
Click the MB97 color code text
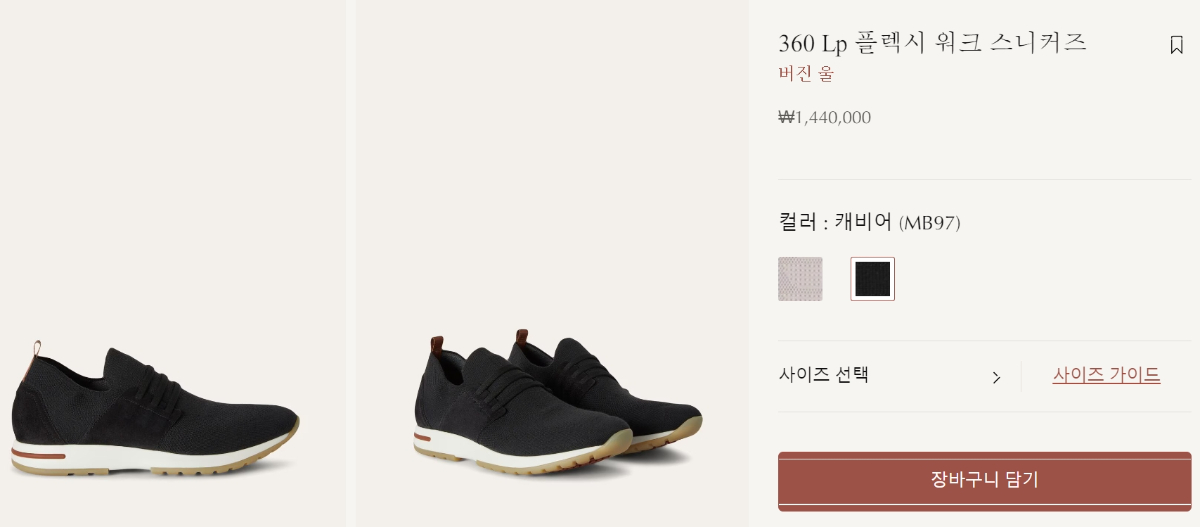click(x=930, y=224)
